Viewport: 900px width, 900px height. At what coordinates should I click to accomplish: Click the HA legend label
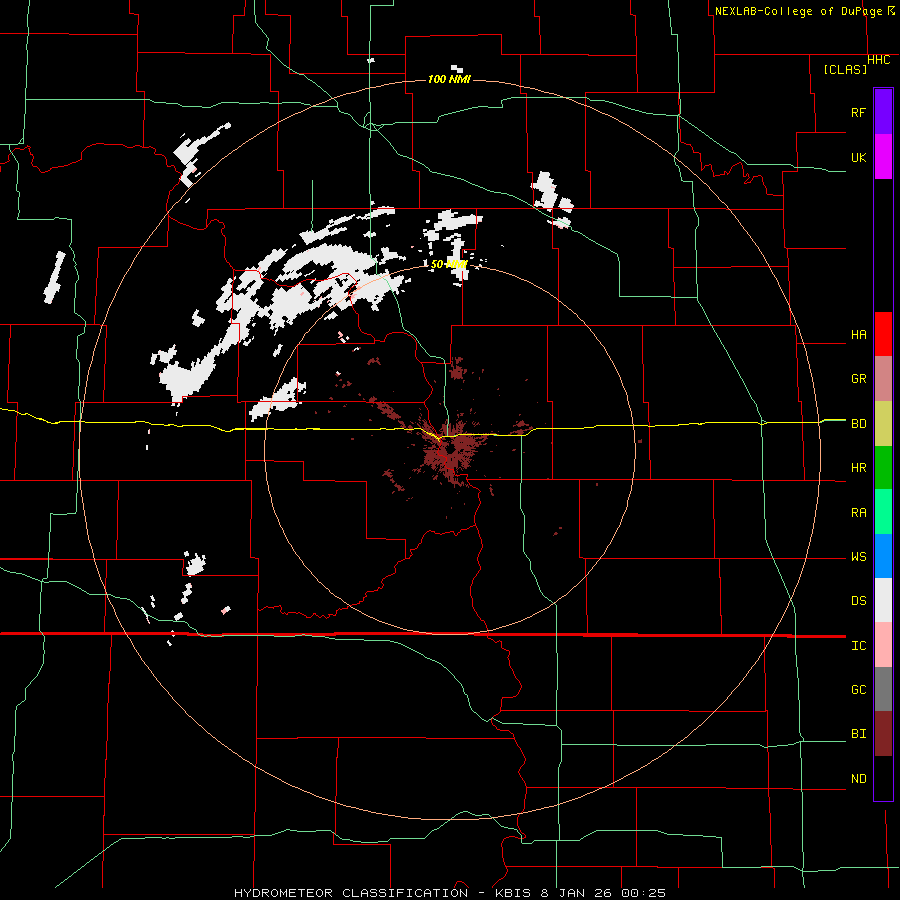pos(858,334)
